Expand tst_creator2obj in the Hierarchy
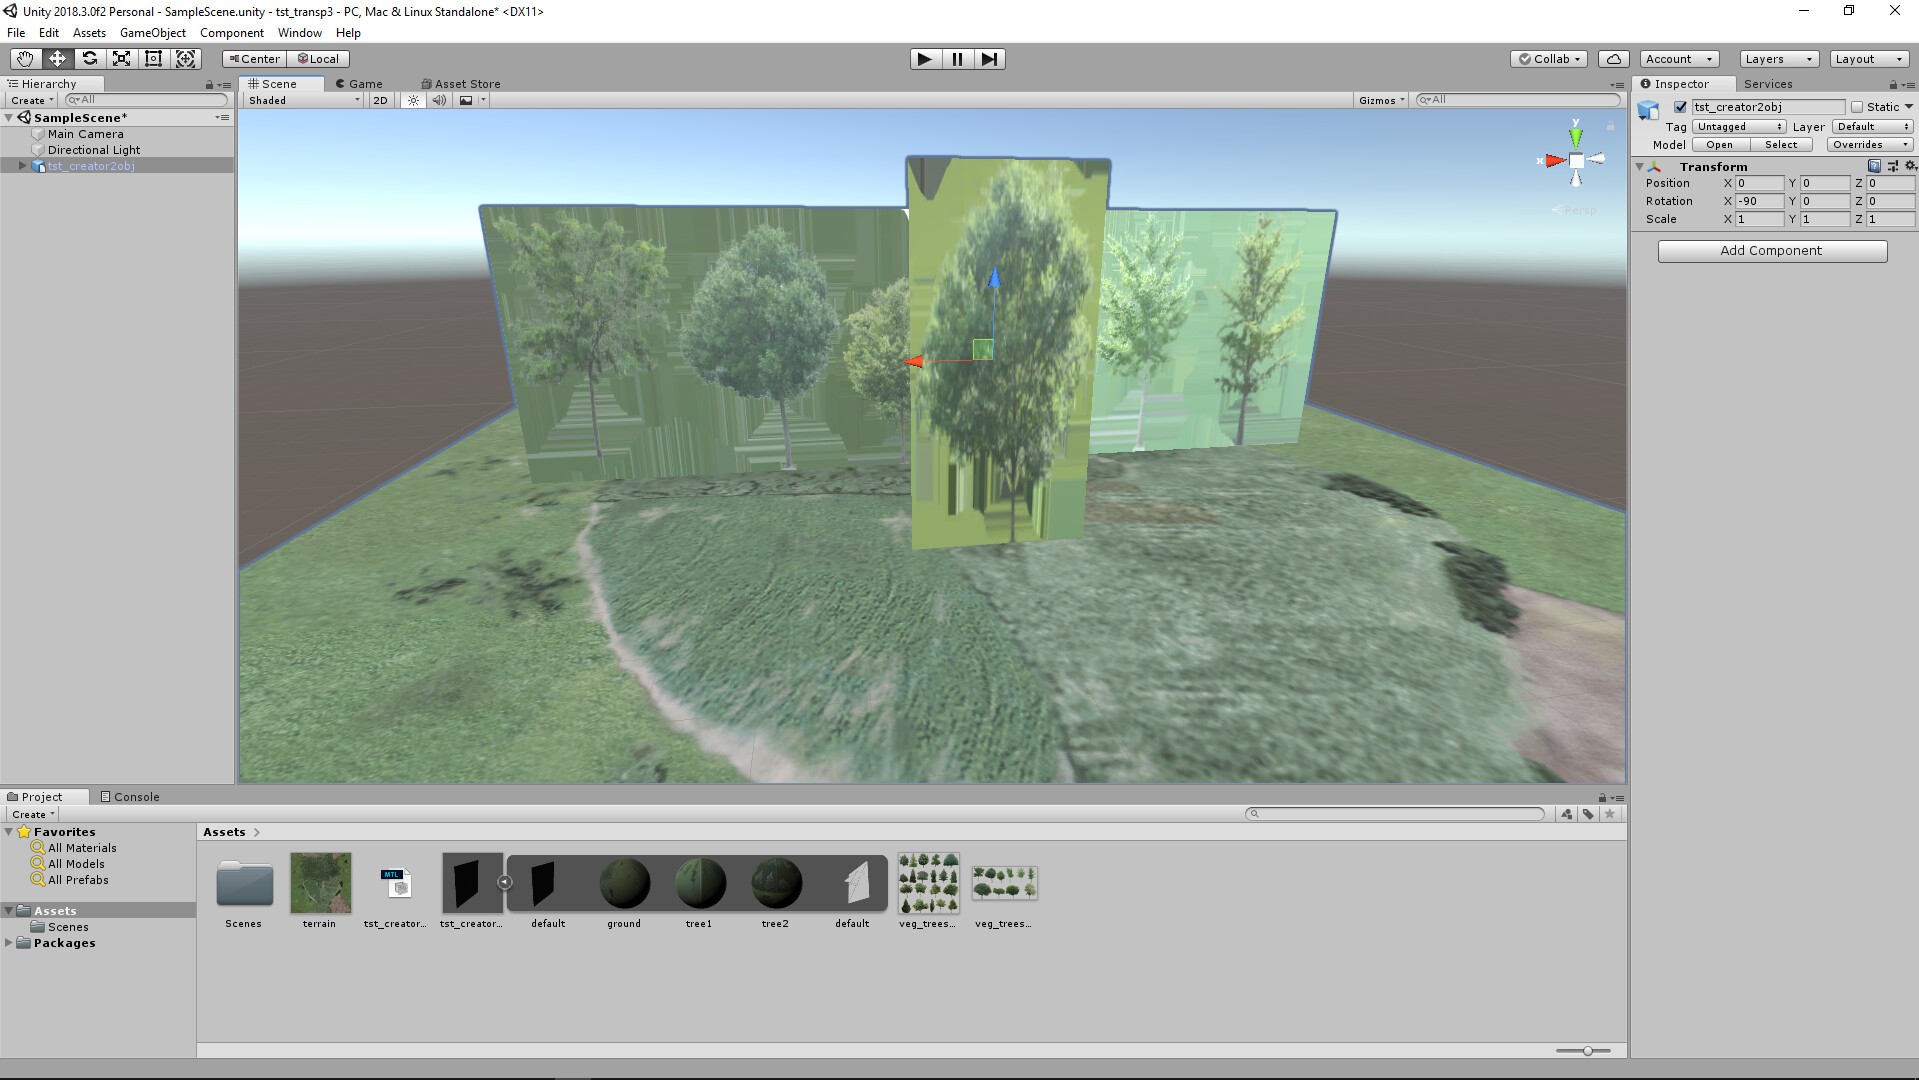Image resolution: width=1919 pixels, height=1080 pixels. (22, 165)
